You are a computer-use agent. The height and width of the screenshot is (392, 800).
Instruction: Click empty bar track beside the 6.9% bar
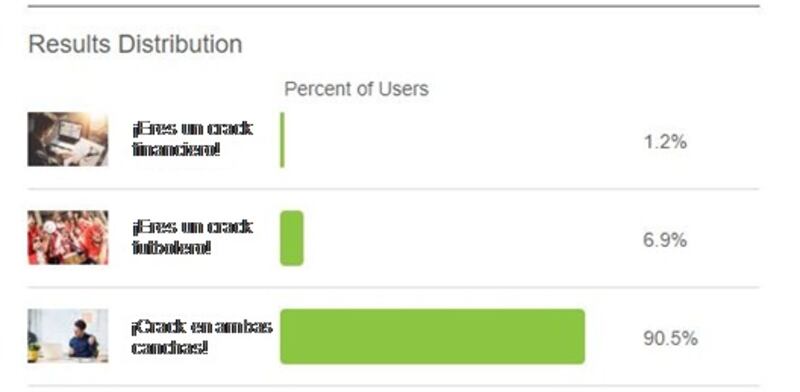click(444, 238)
